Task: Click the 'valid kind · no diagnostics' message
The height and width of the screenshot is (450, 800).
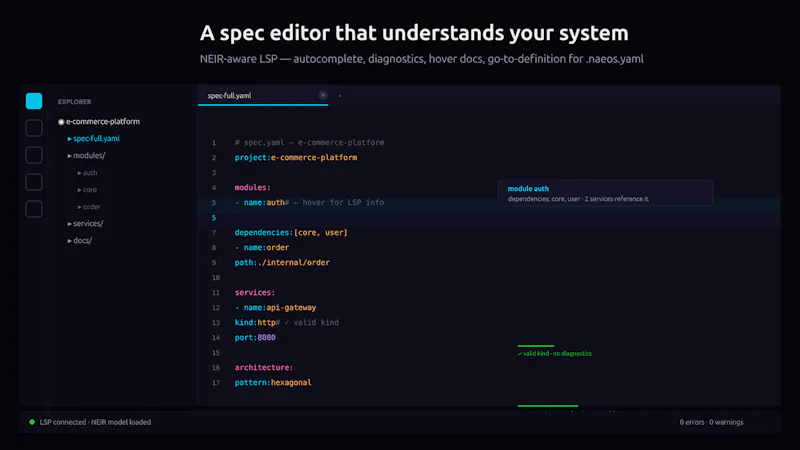Action: point(555,354)
